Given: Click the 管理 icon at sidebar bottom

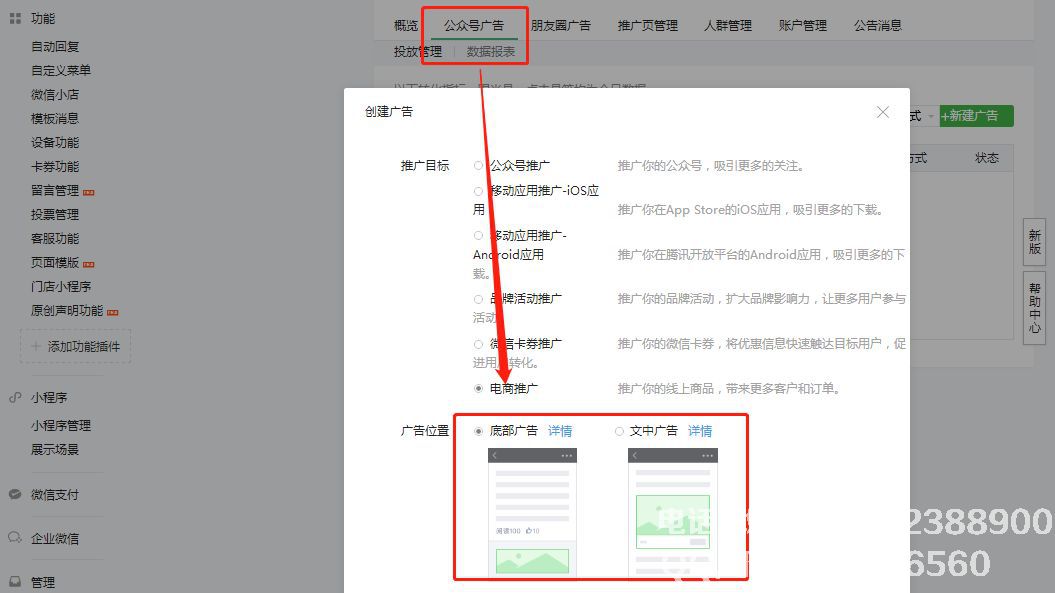Looking at the screenshot, I should pyautogui.click(x=15, y=582).
